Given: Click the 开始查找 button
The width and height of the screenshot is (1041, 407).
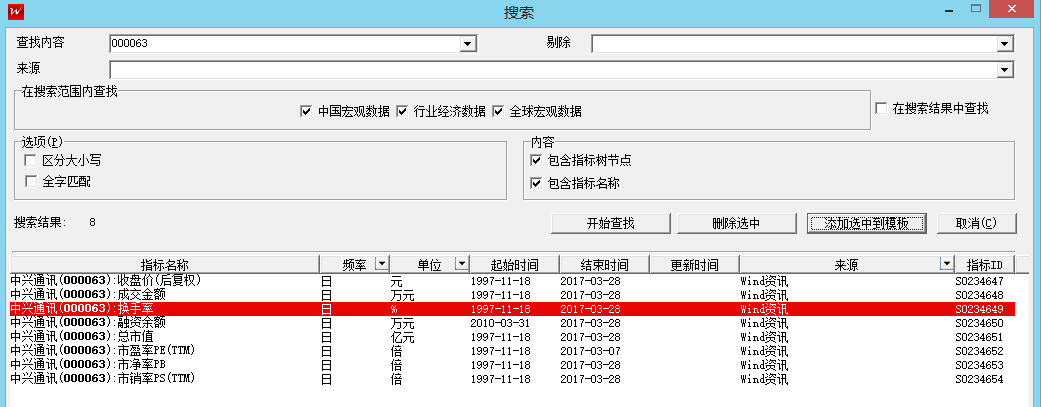Looking at the screenshot, I should click(x=611, y=223).
